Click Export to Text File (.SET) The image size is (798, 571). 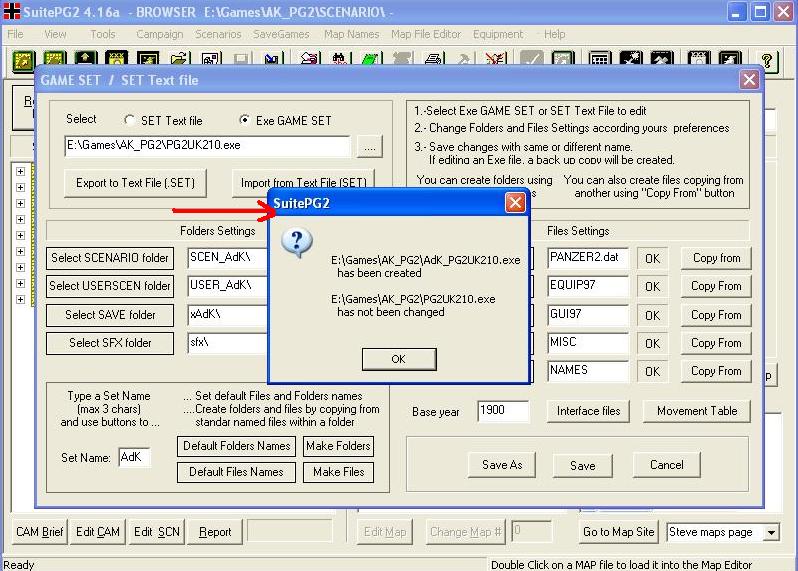coord(135,183)
